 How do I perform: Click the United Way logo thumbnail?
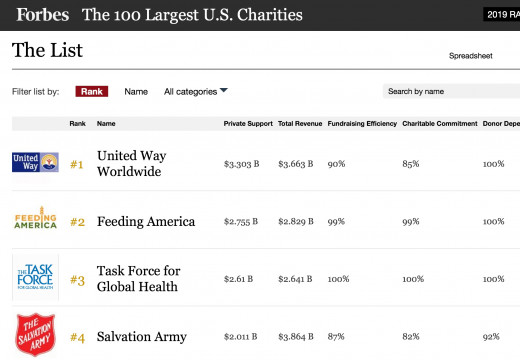(x=35, y=162)
